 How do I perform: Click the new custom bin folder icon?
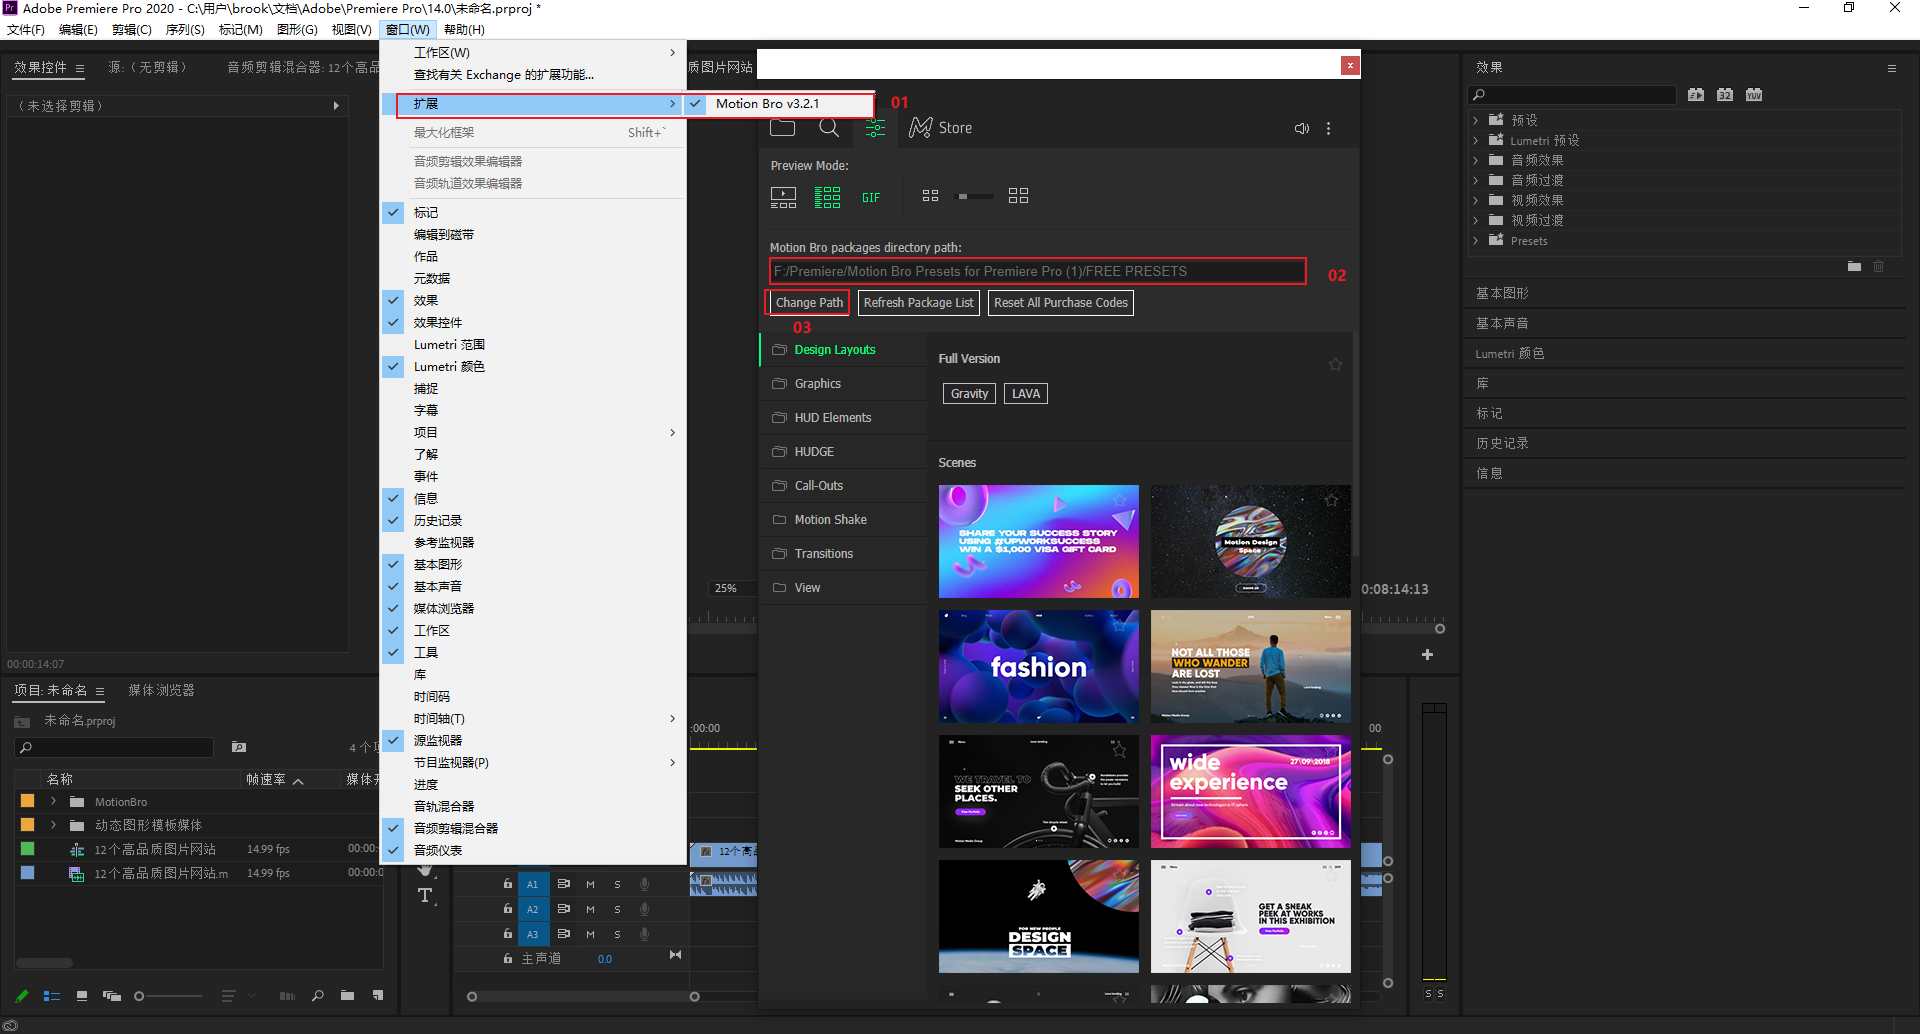[x=1854, y=267]
